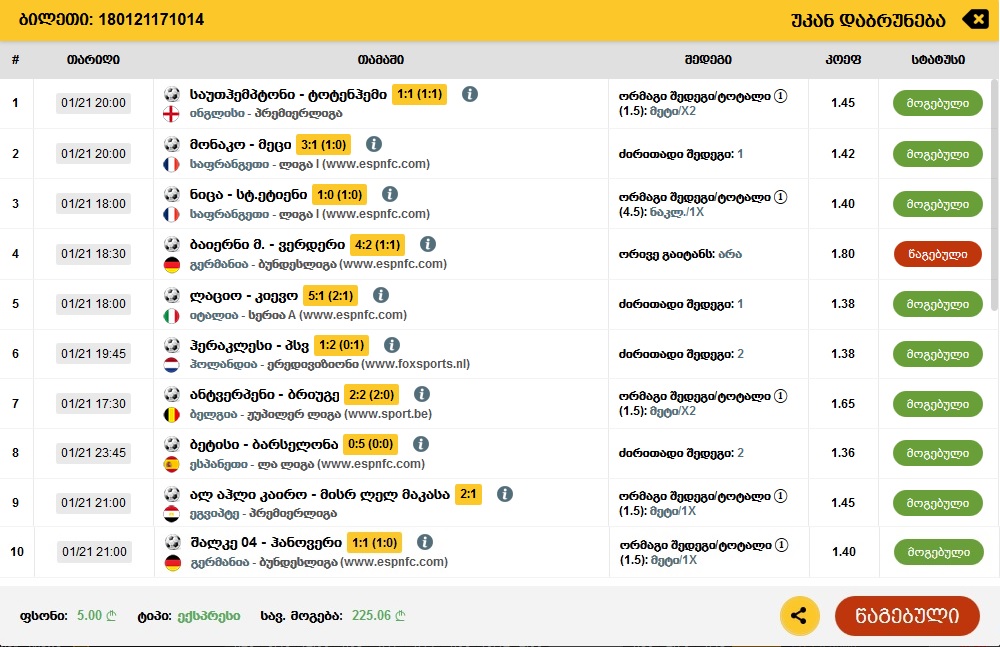
Task: Click info icon for Al Ahly Cairo match
Action: click(x=505, y=494)
